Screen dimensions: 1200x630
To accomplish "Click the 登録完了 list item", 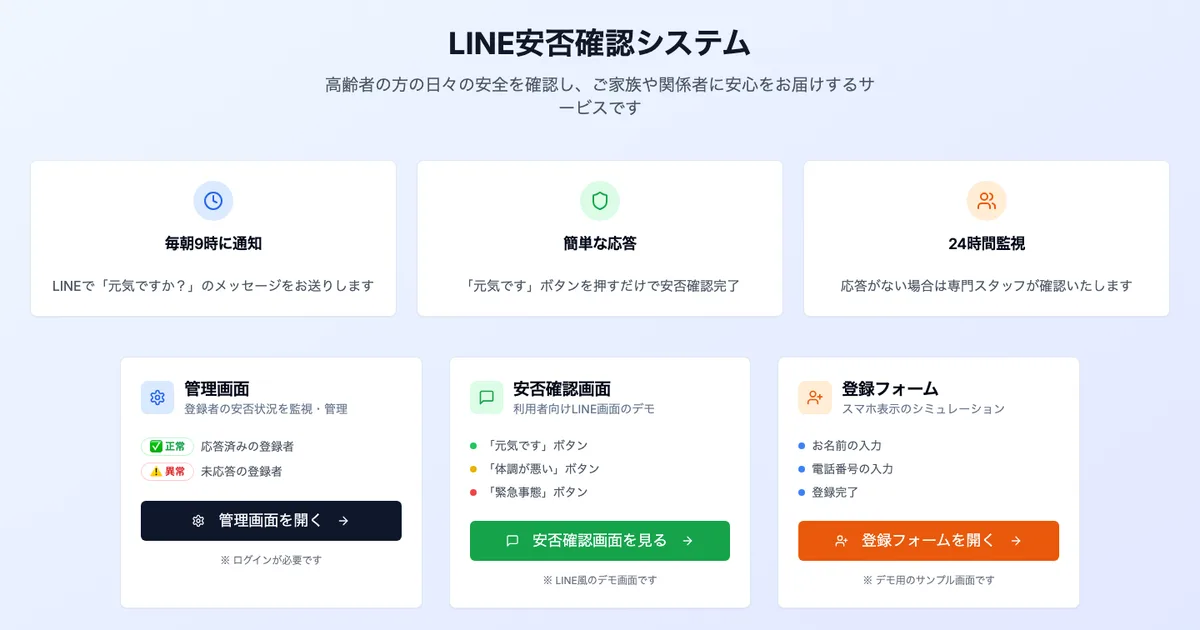I will pyautogui.click(x=834, y=492).
